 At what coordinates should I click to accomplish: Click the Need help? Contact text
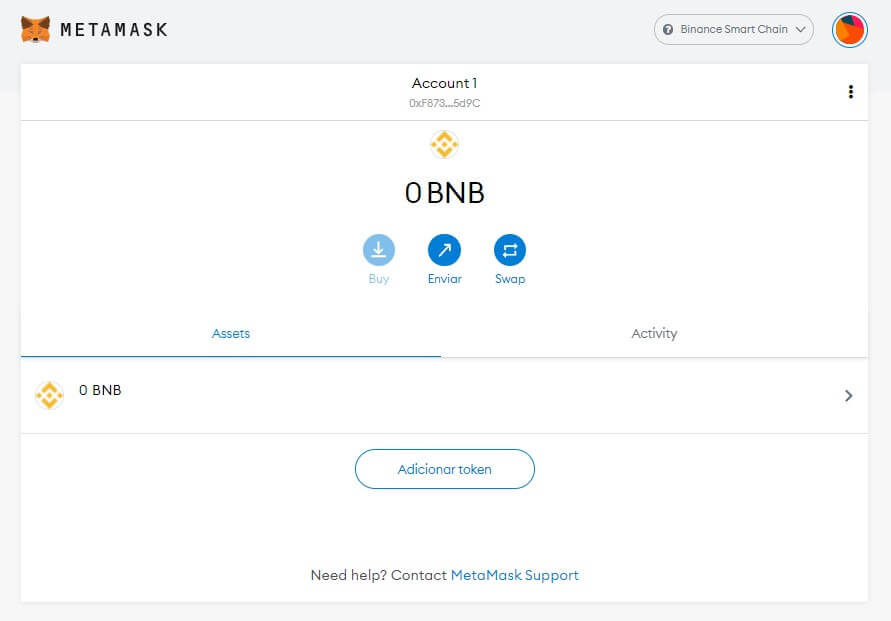coord(378,575)
